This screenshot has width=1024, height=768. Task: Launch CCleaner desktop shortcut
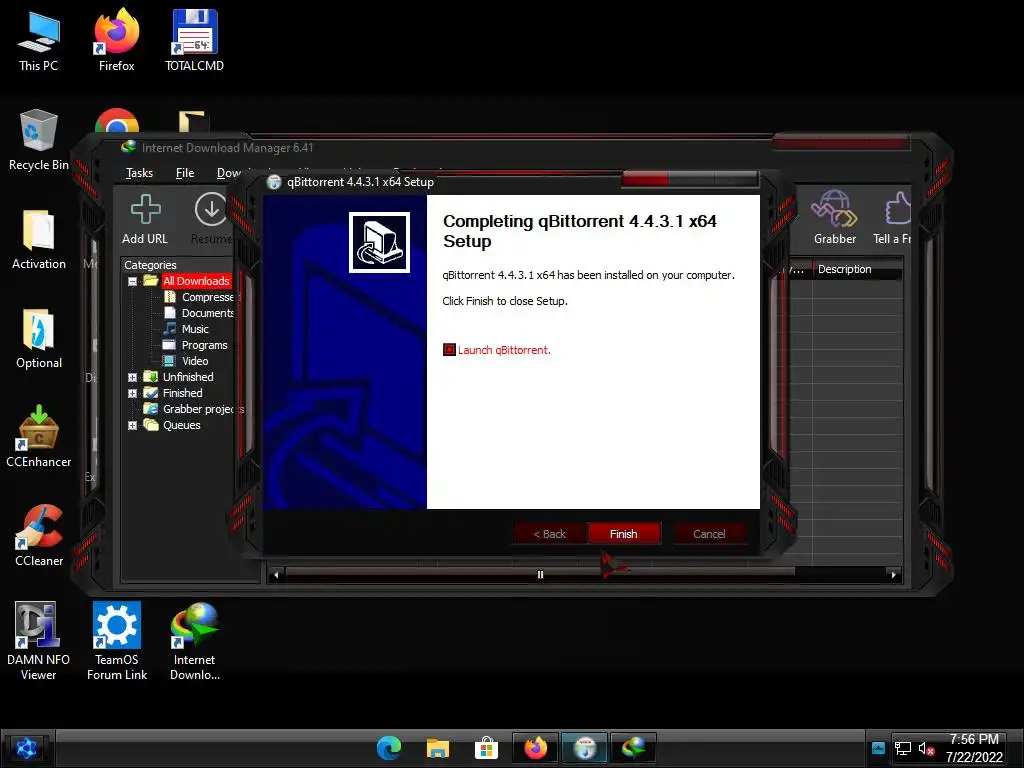(x=39, y=536)
